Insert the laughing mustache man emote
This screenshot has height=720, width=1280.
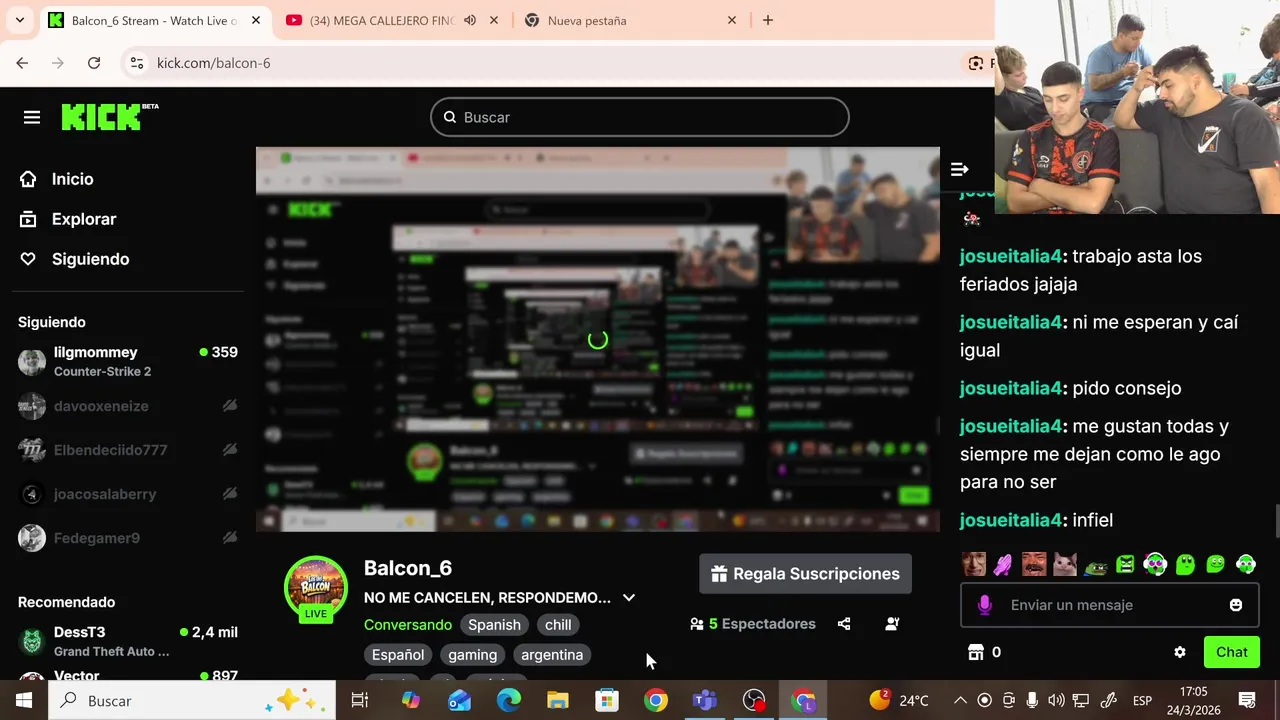coord(1034,564)
